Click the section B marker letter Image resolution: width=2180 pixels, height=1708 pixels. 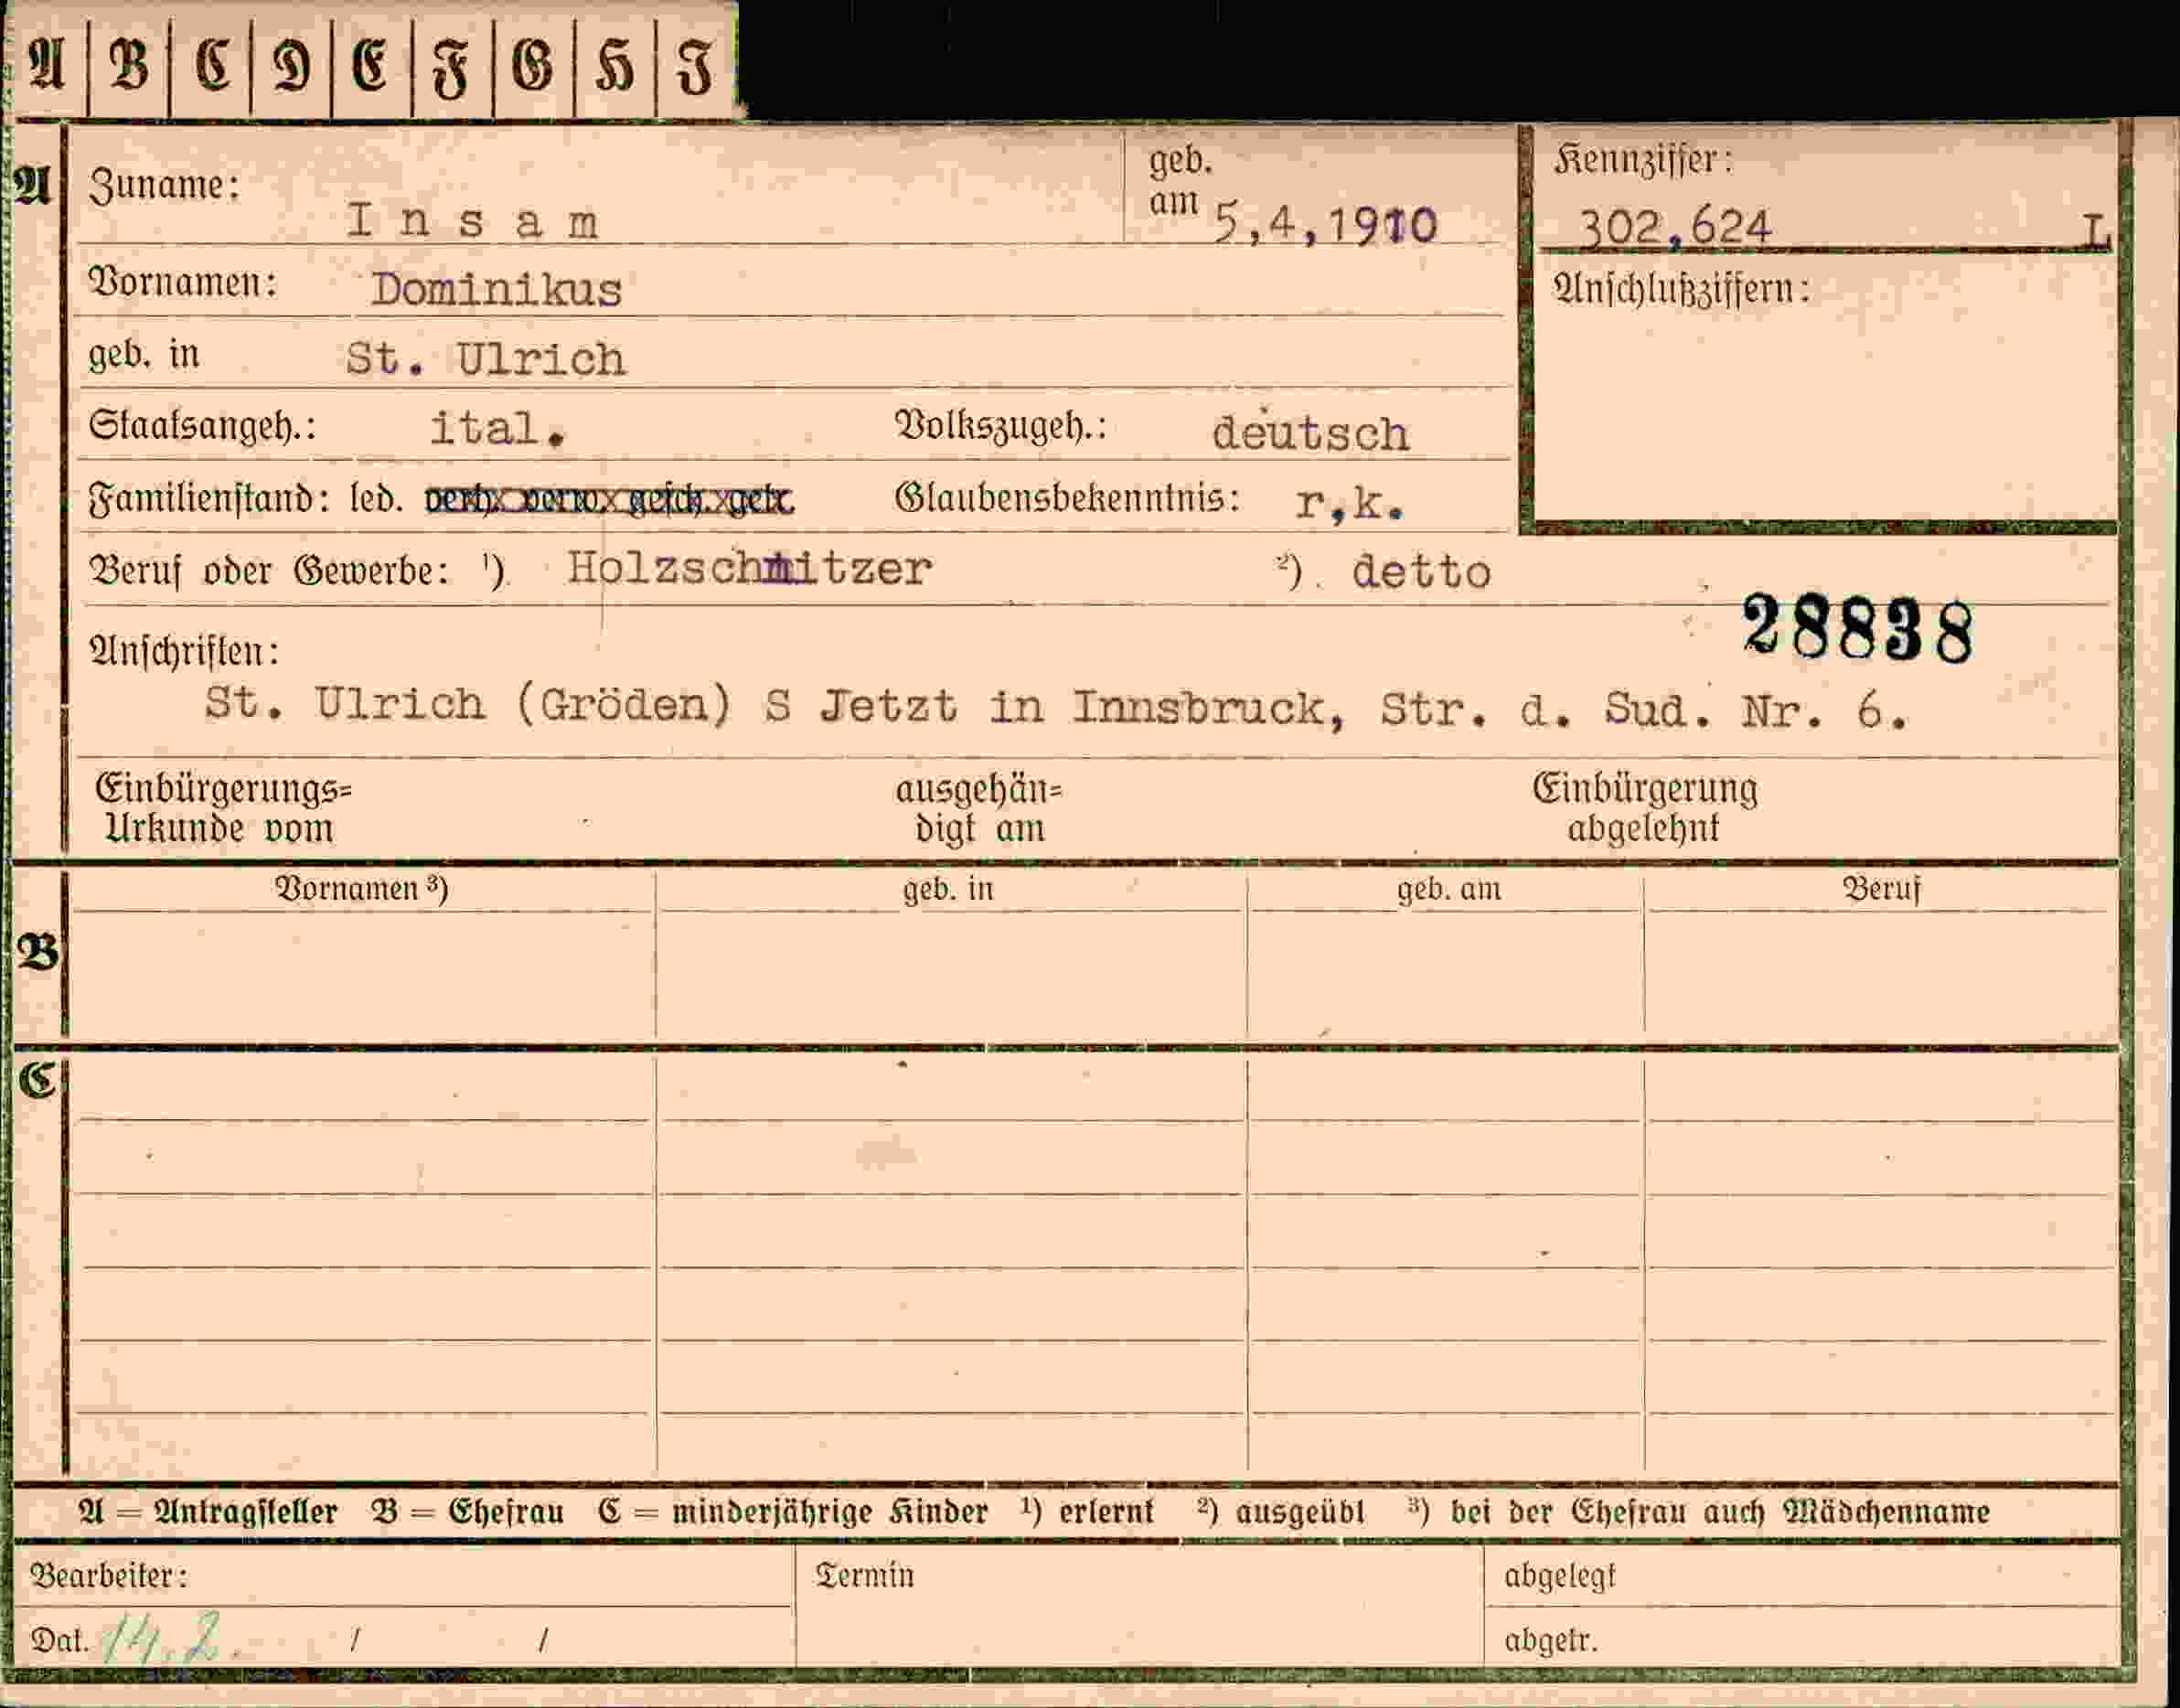pos(37,953)
